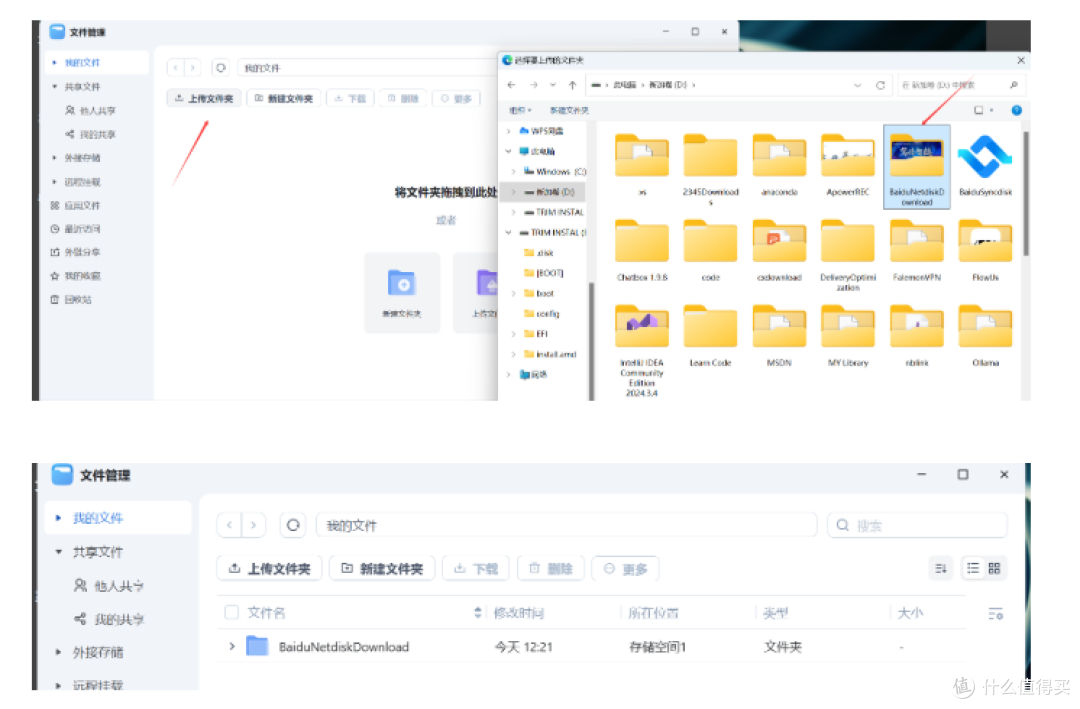This screenshot has width=1080, height=709.
Task: Go back in the lower File Manager window
Action: (229, 525)
